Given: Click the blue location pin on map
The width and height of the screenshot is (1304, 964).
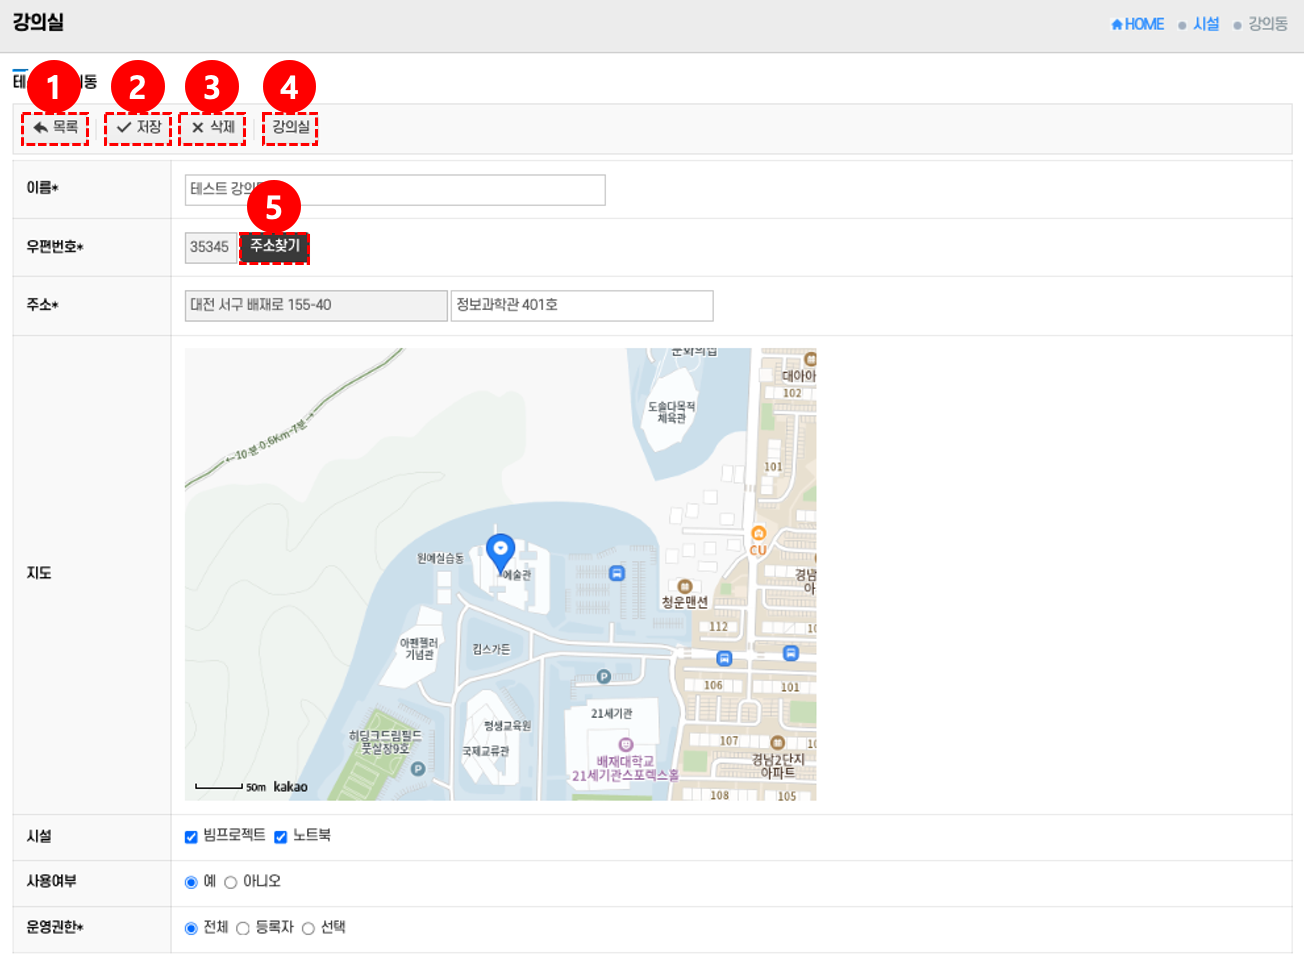Looking at the screenshot, I should coord(500,551).
